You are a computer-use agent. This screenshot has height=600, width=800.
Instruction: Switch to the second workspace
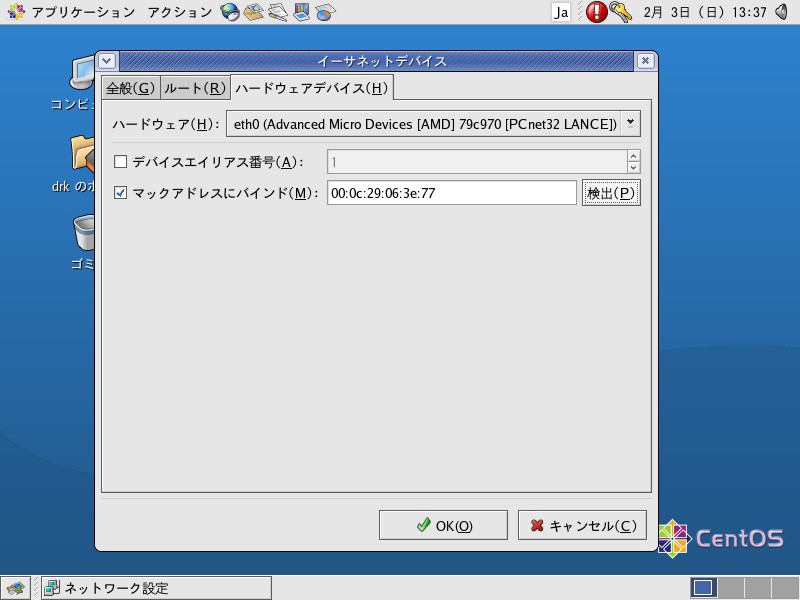[731, 588]
